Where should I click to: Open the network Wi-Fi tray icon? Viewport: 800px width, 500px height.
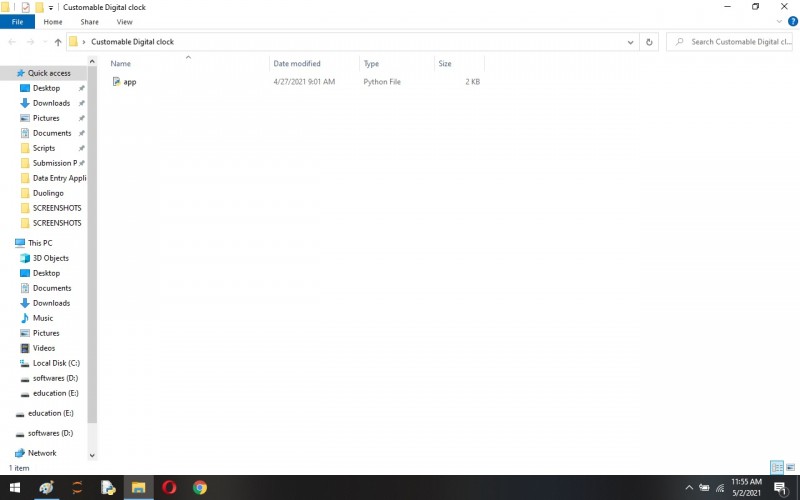[720, 488]
